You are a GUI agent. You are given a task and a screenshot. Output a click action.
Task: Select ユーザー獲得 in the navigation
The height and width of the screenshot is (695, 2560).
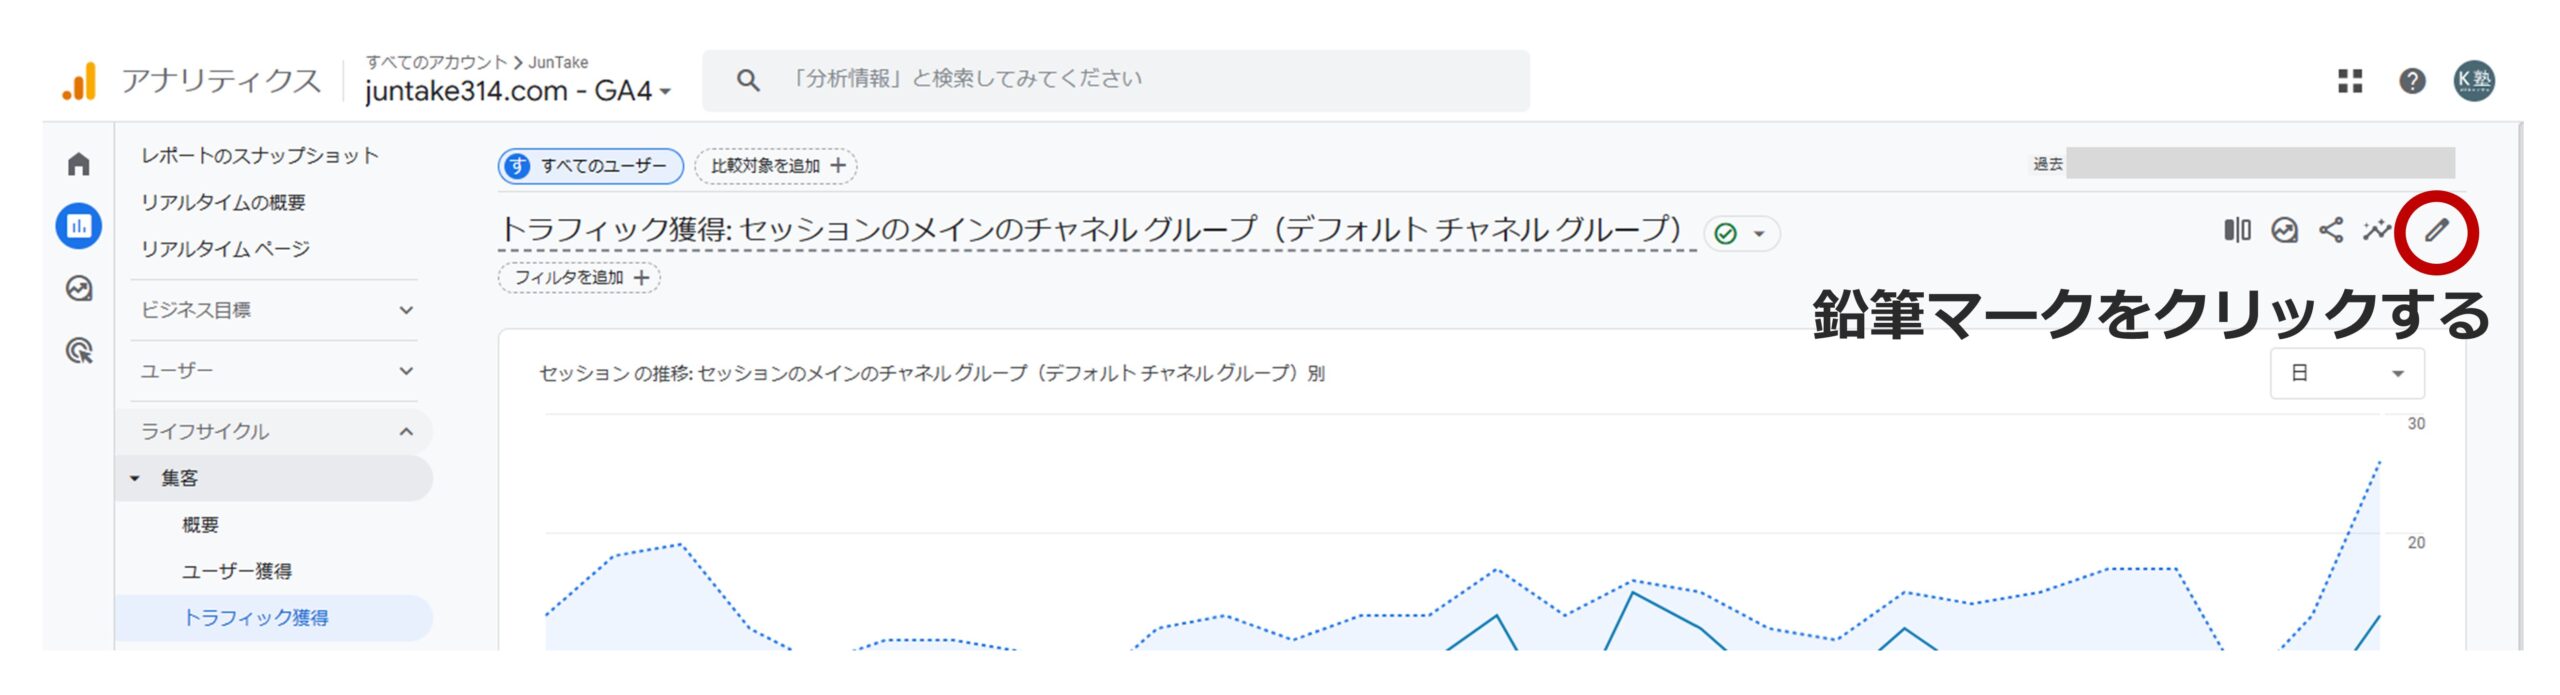(237, 571)
